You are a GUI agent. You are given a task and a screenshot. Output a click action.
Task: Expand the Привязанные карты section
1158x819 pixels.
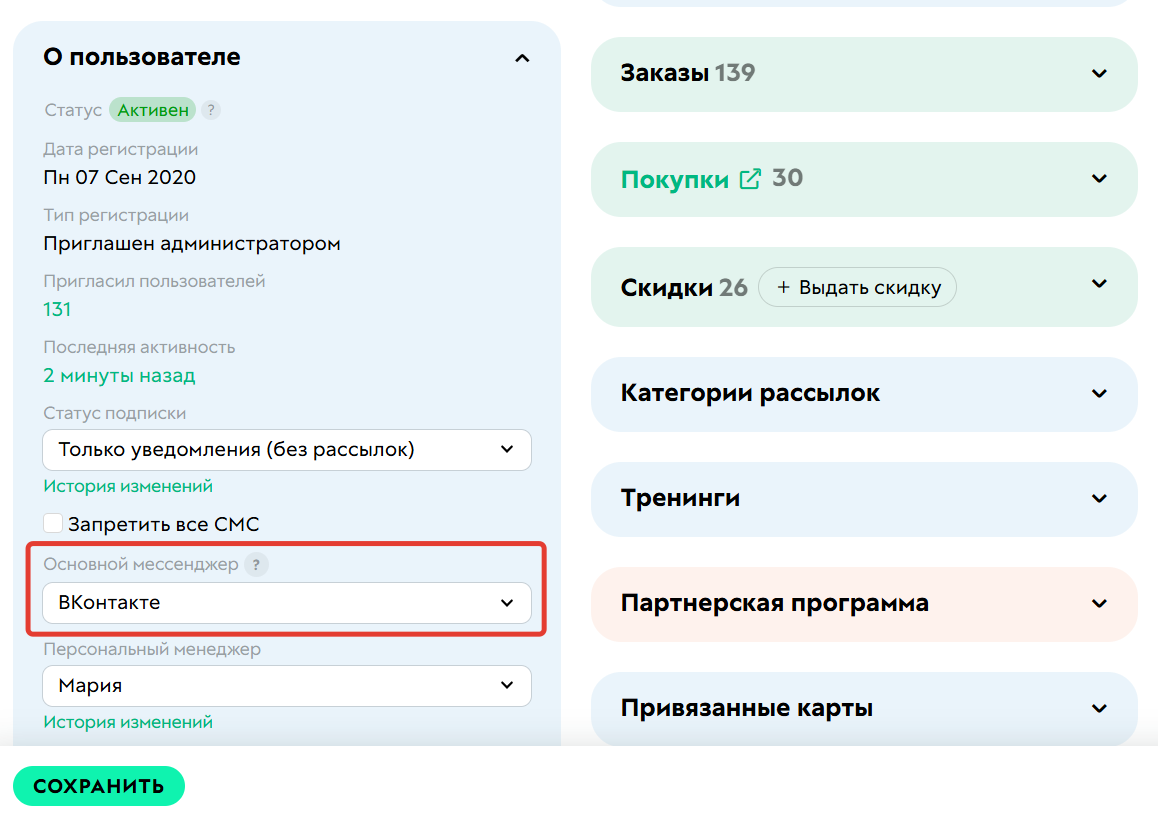click(x=1098, y=708)
